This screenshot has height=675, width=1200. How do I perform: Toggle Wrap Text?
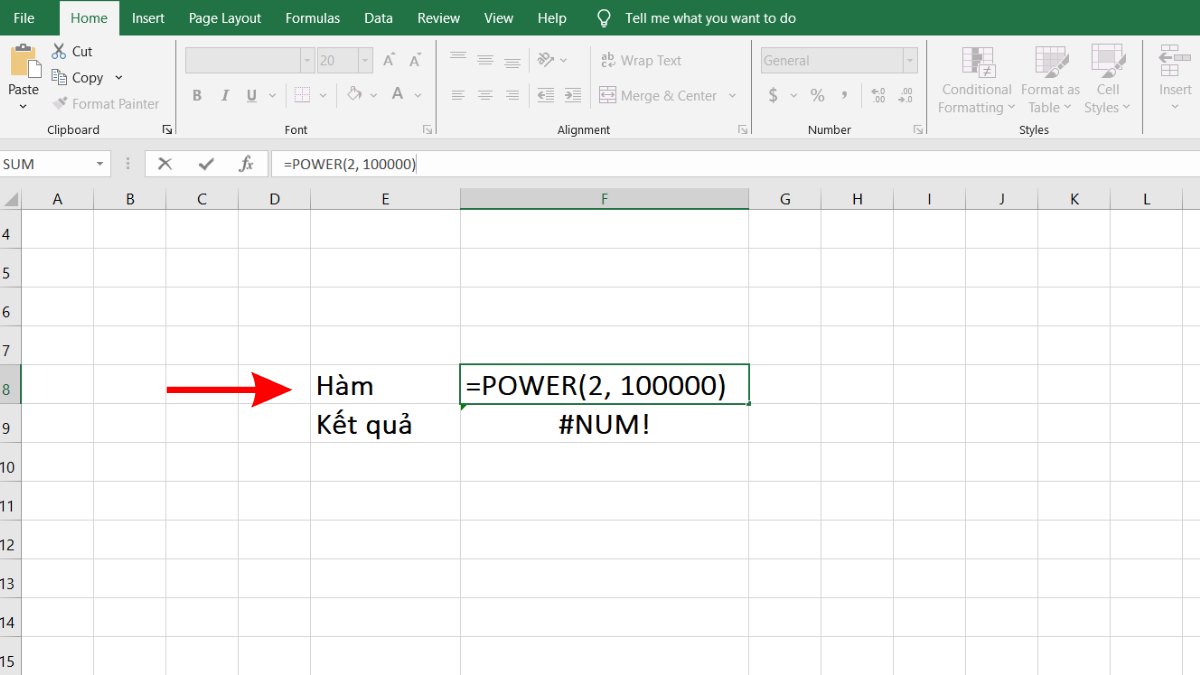(641, 60)
